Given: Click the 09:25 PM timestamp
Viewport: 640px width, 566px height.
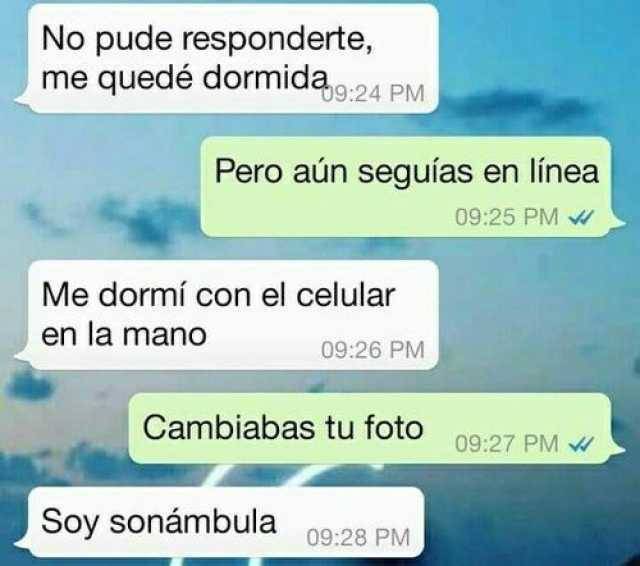Looking at the screenshot, I should 507,217.
